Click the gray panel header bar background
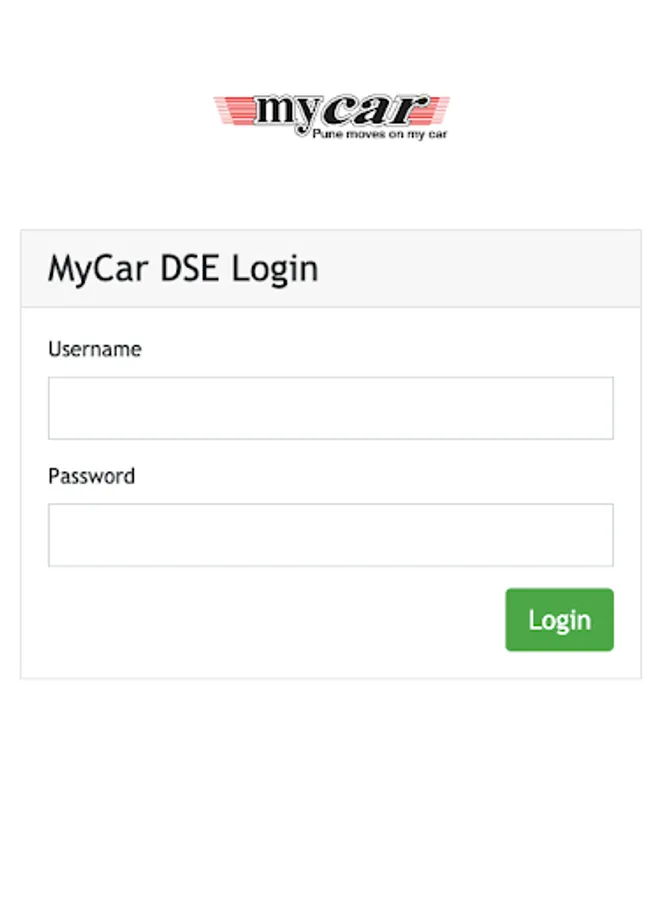661x900 pixels. [x=476, y=269]
